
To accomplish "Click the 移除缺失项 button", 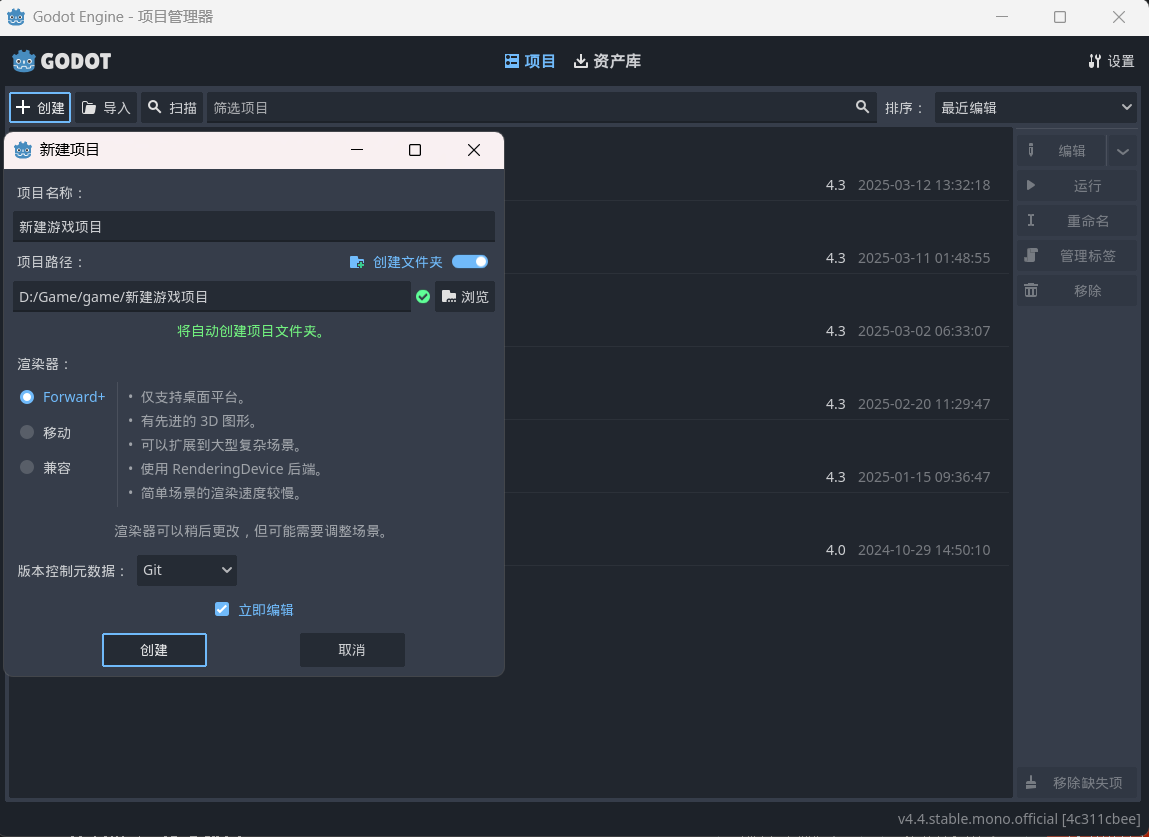I will [1076, 783].
